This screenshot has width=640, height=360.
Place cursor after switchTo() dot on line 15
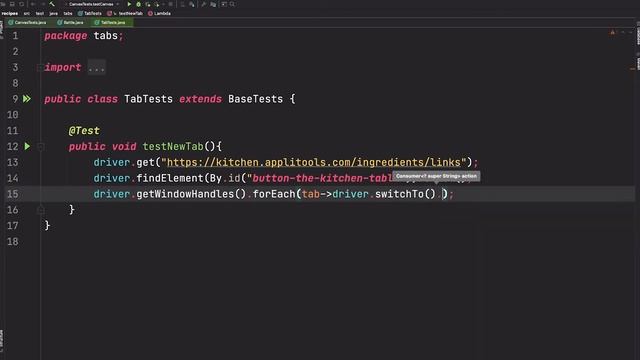(443, 194)
